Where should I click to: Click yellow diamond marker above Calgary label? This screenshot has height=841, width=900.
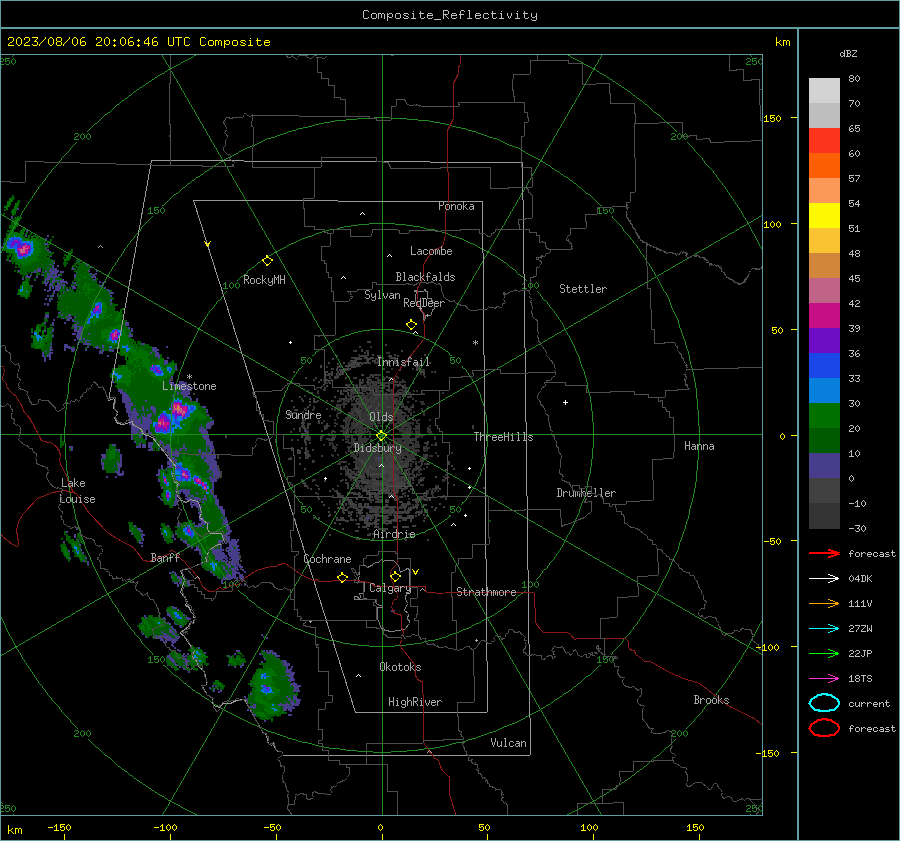click(395, 576)
